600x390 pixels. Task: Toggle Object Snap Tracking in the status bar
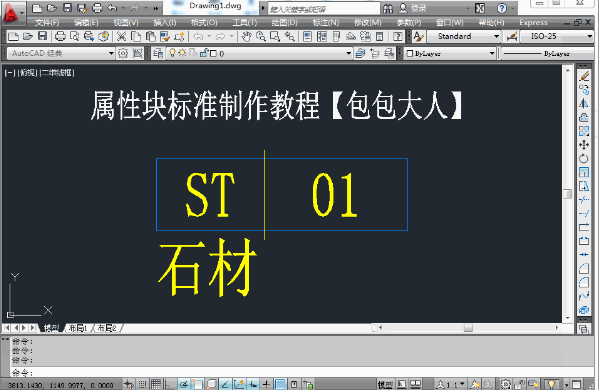point(225,384)
